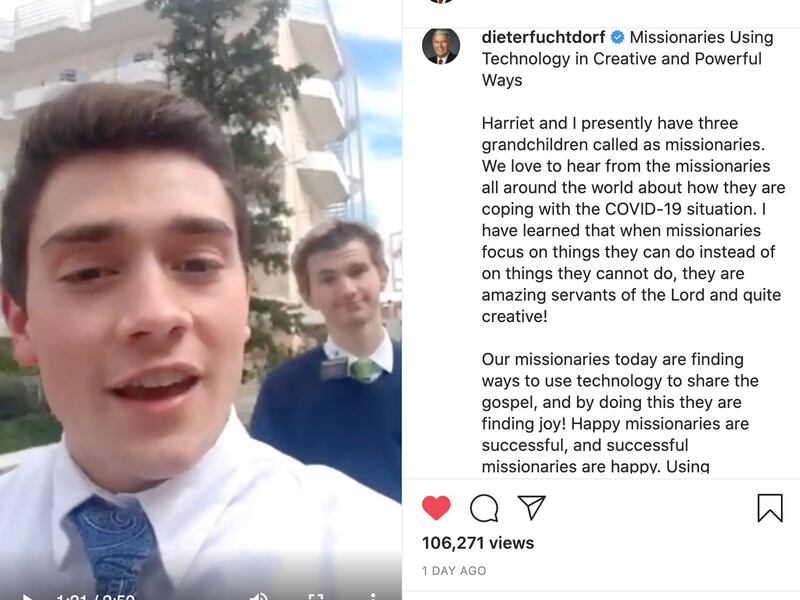Save the post with the bookmark icon

(x=770, y=508)
